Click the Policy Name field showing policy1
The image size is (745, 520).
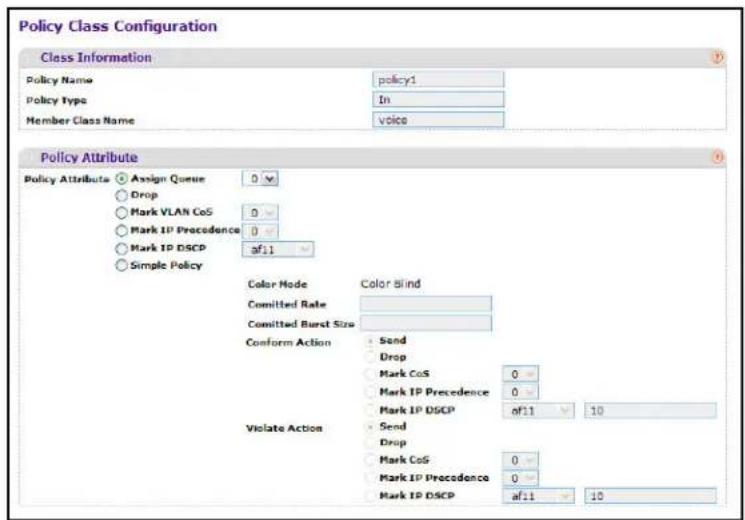(x=438, y=80)
